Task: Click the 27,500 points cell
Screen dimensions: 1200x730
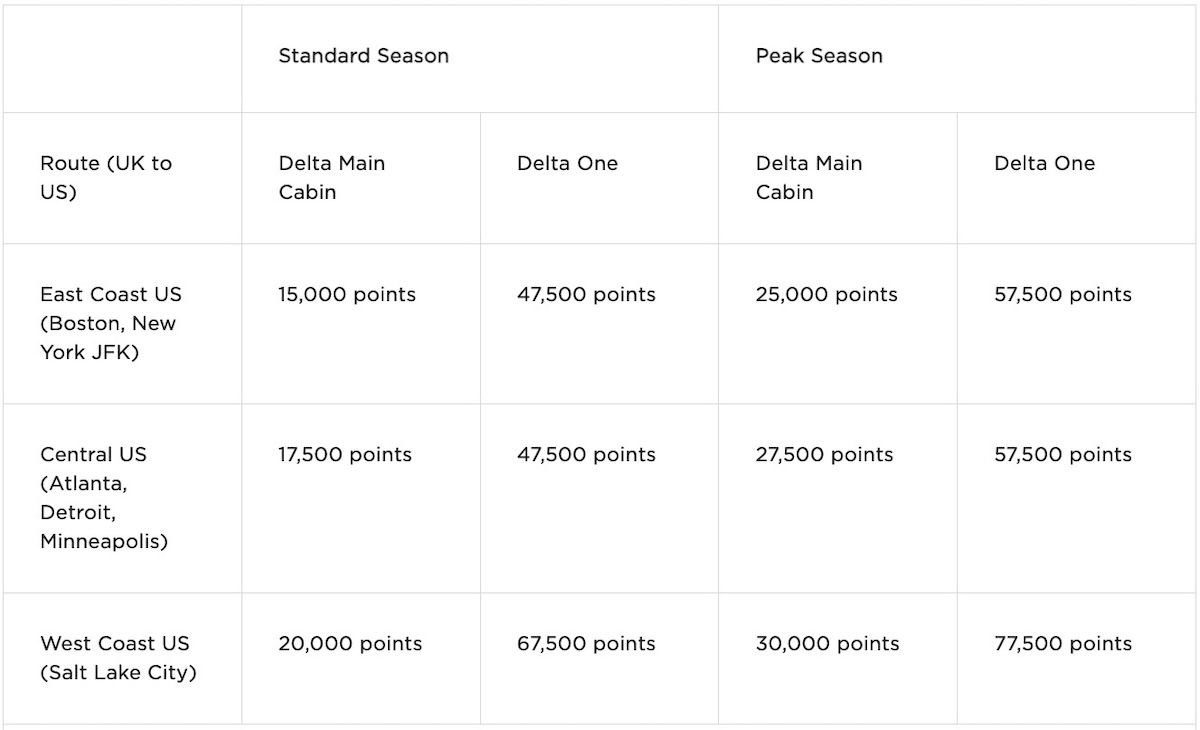Action: (825, 455)
